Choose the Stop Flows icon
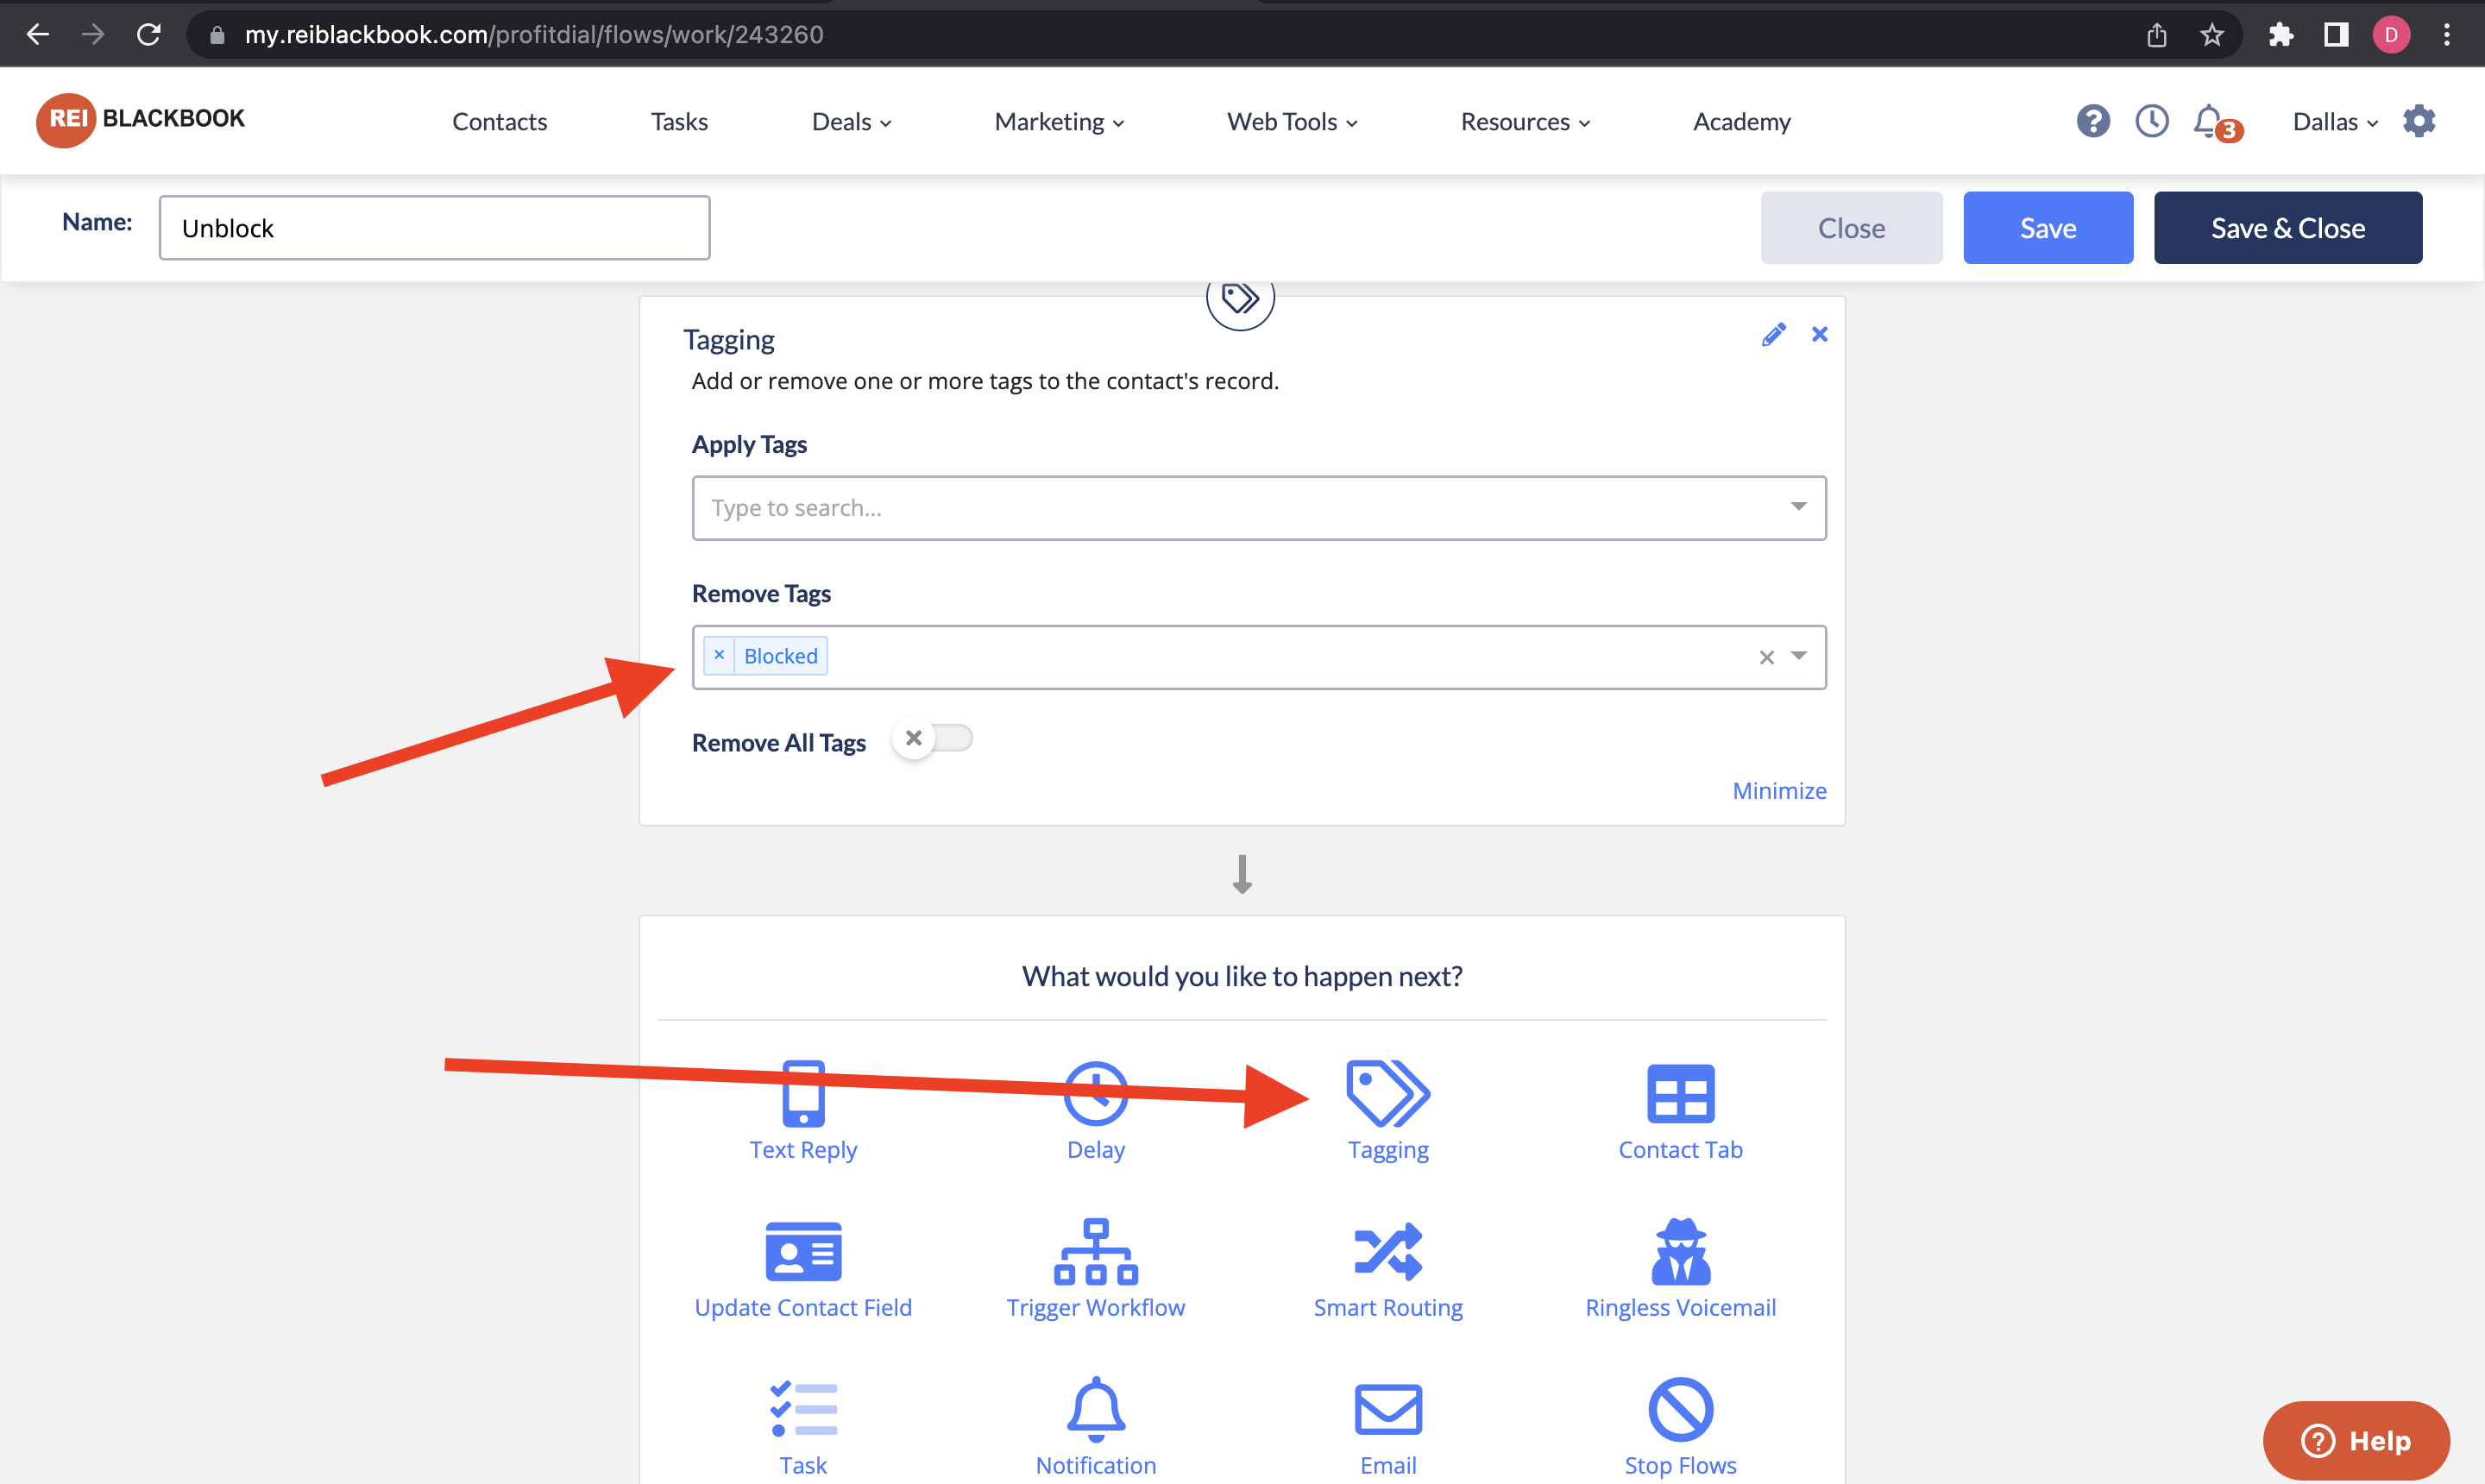This screenshot has width=2485, height=1484. pos(1680,1409)
